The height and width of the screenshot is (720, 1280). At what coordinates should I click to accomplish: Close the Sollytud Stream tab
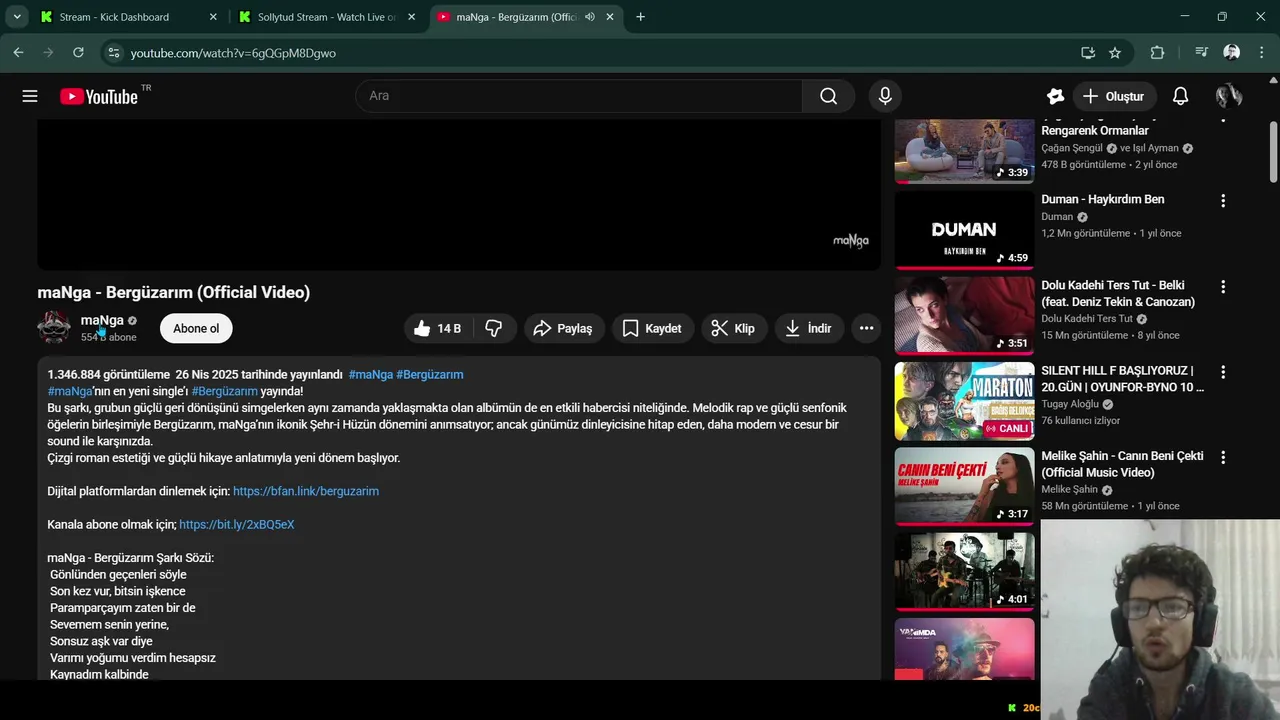pyautogui.click(x=411, y=17)
